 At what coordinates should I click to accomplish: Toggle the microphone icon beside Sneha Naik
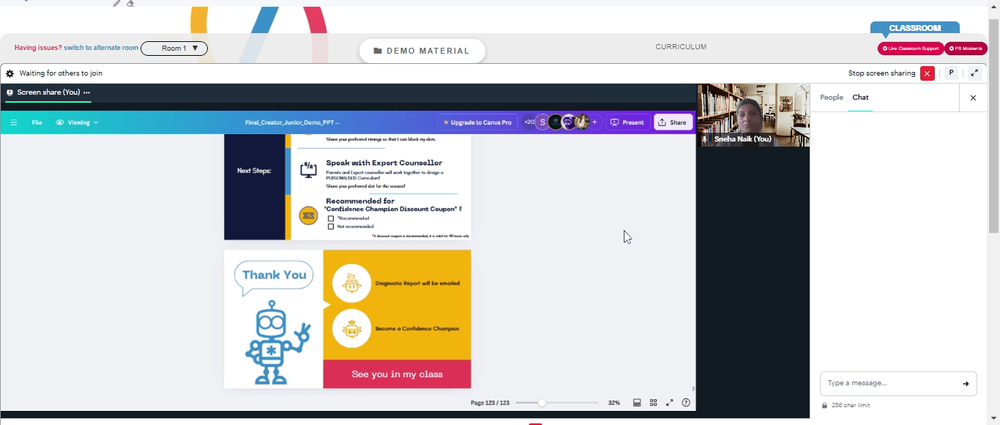click(x=705, y=138)
